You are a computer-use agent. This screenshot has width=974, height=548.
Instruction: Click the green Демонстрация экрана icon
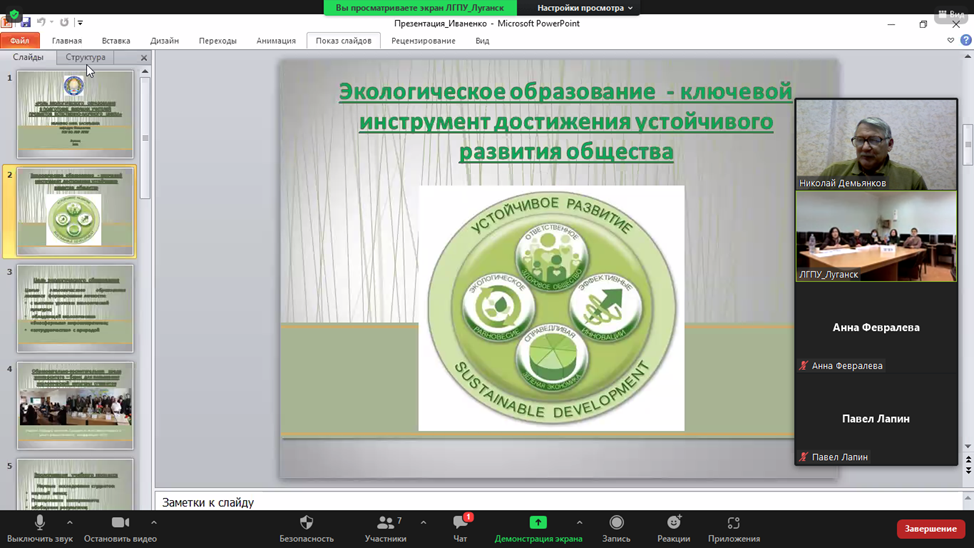pos(538,522)
